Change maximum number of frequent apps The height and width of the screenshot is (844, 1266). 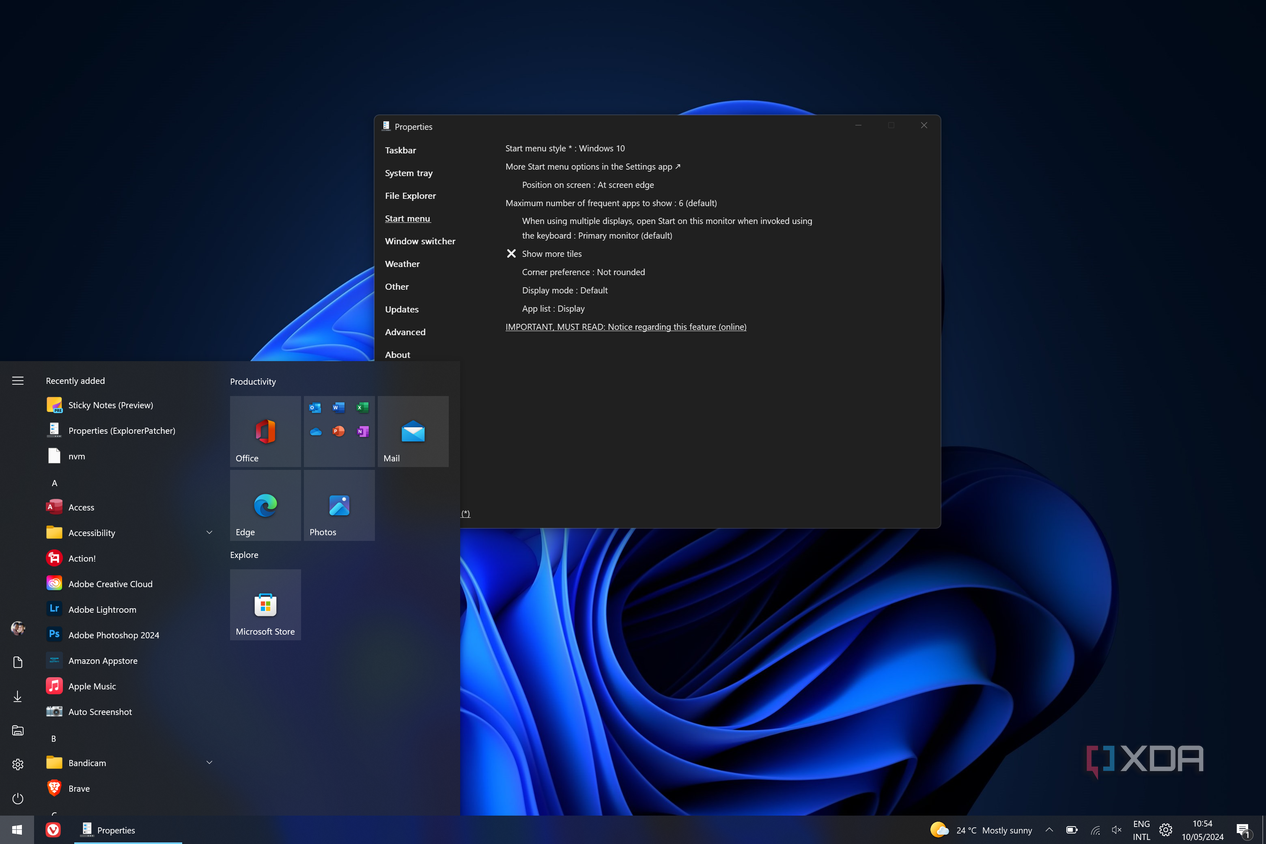[x=611, y=203]
